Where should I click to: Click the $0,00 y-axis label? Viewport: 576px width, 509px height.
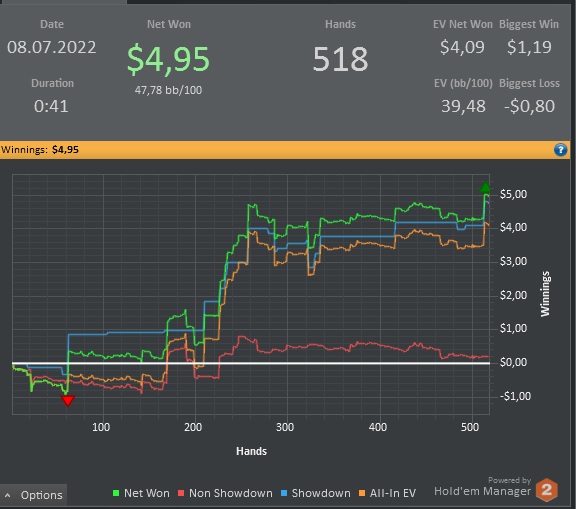pos(513,362)
